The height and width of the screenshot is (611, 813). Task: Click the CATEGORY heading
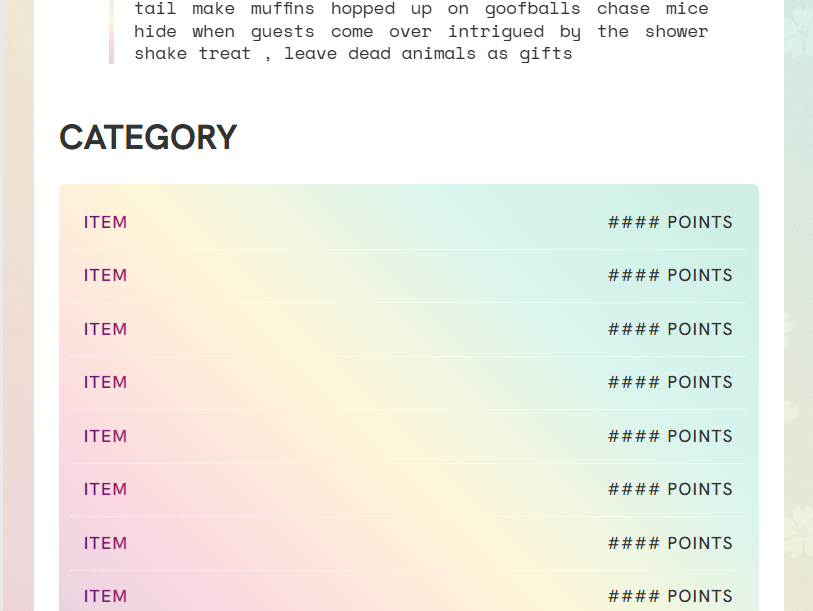(148, 137)
